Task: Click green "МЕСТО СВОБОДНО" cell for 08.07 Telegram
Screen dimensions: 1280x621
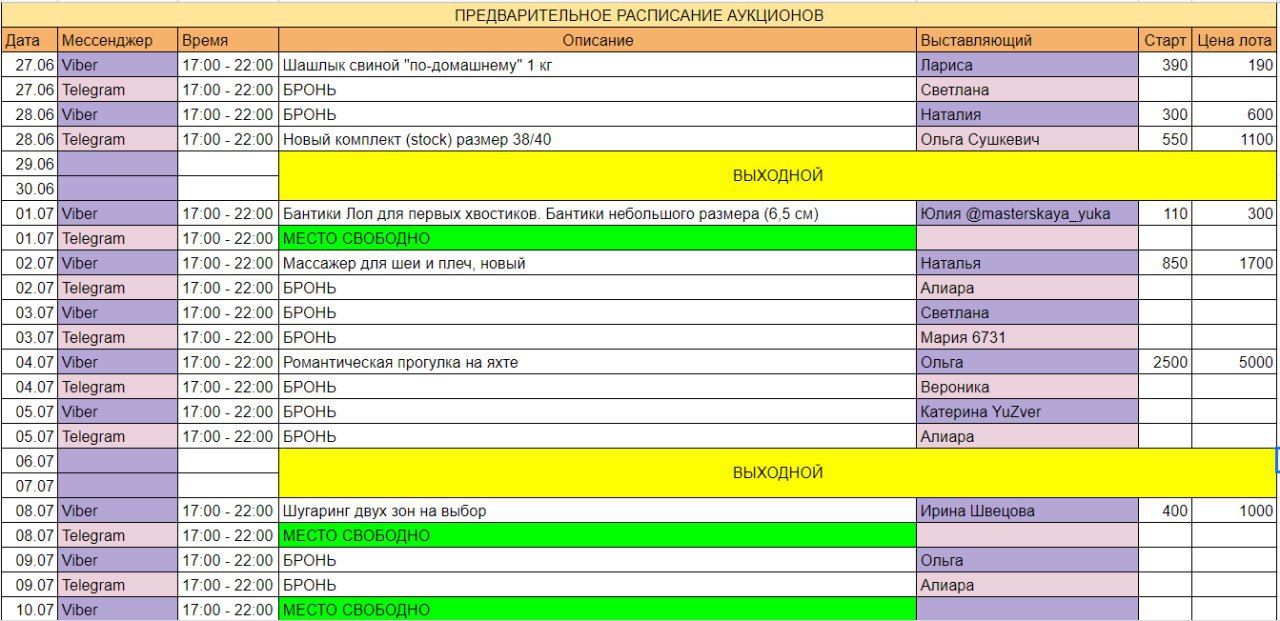Action: (x=598, y=535)
